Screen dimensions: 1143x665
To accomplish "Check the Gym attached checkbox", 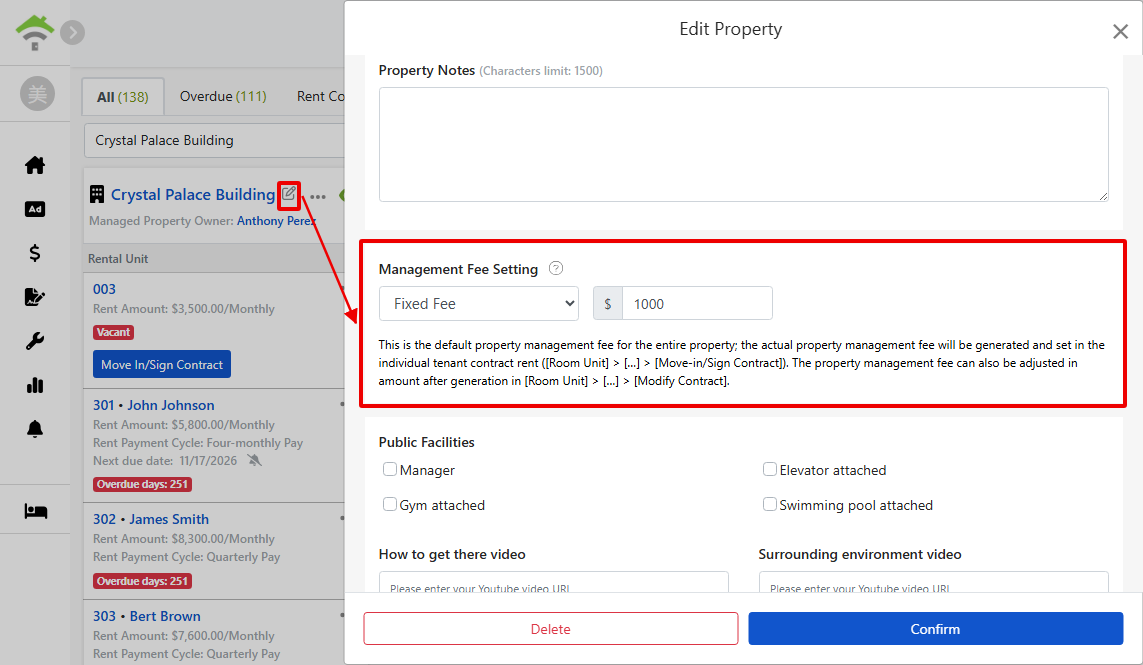I will pos(390,504).
